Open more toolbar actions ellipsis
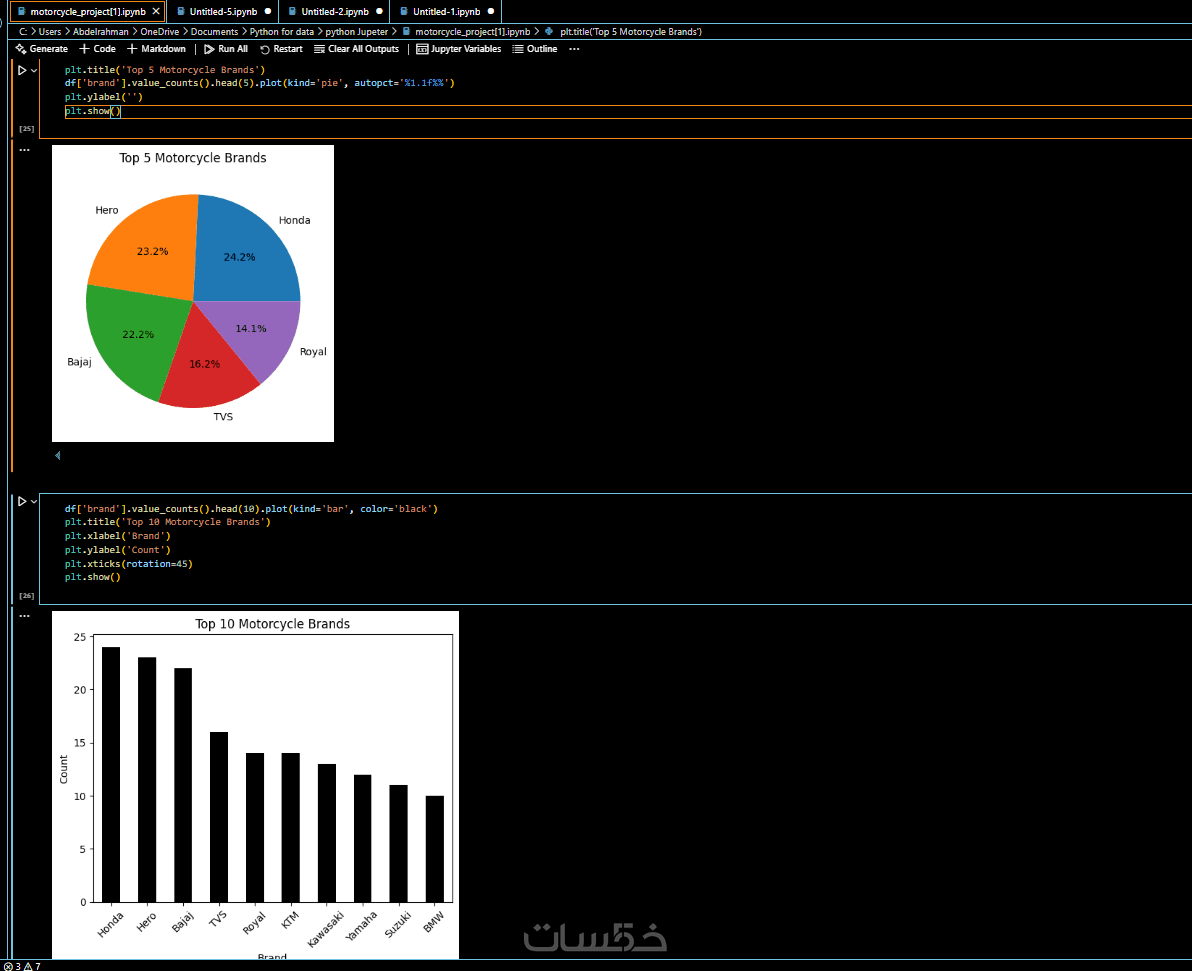1192x971 pixels. [x=574, y=49]
